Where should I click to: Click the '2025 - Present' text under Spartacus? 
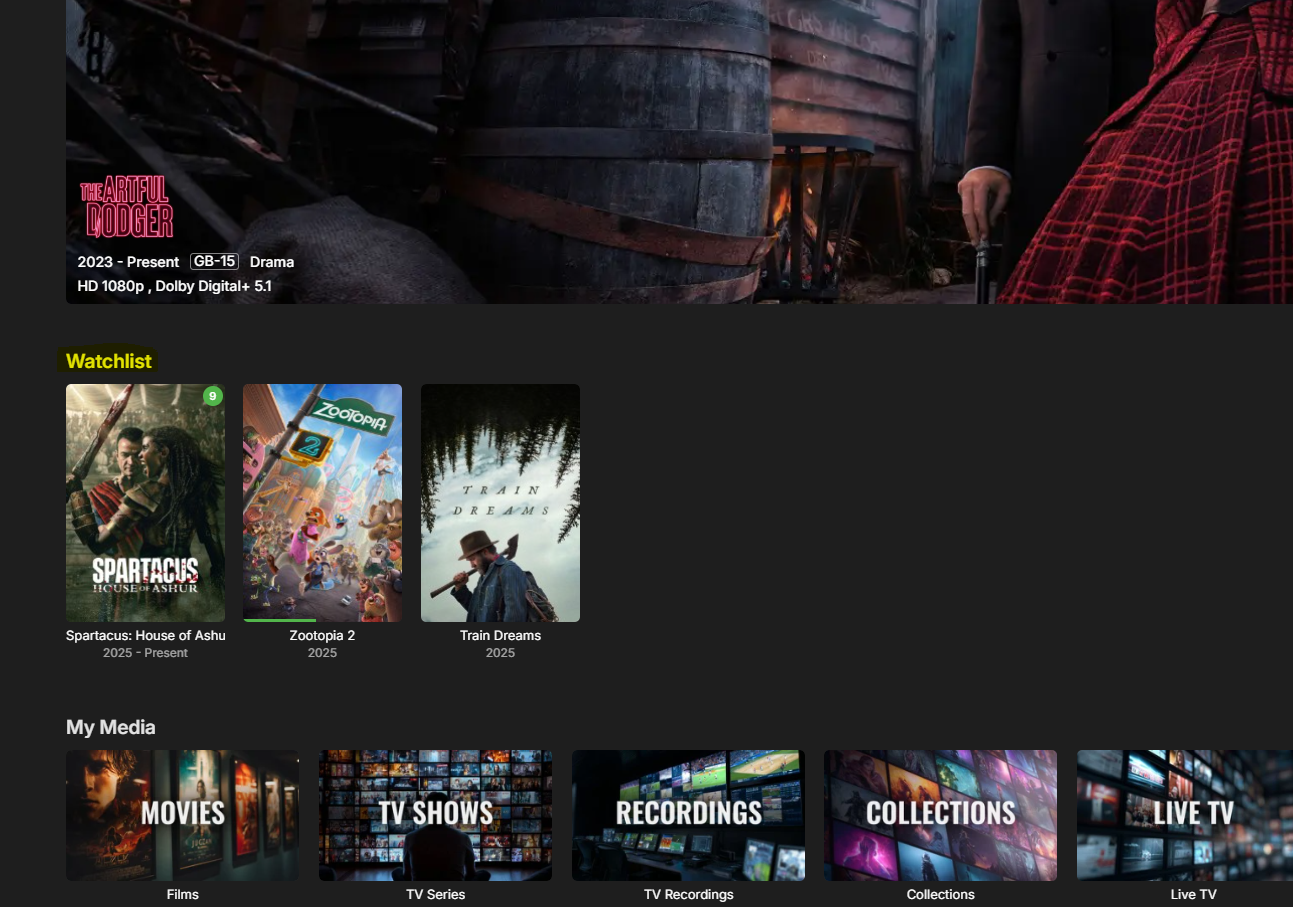coord(145,653)
